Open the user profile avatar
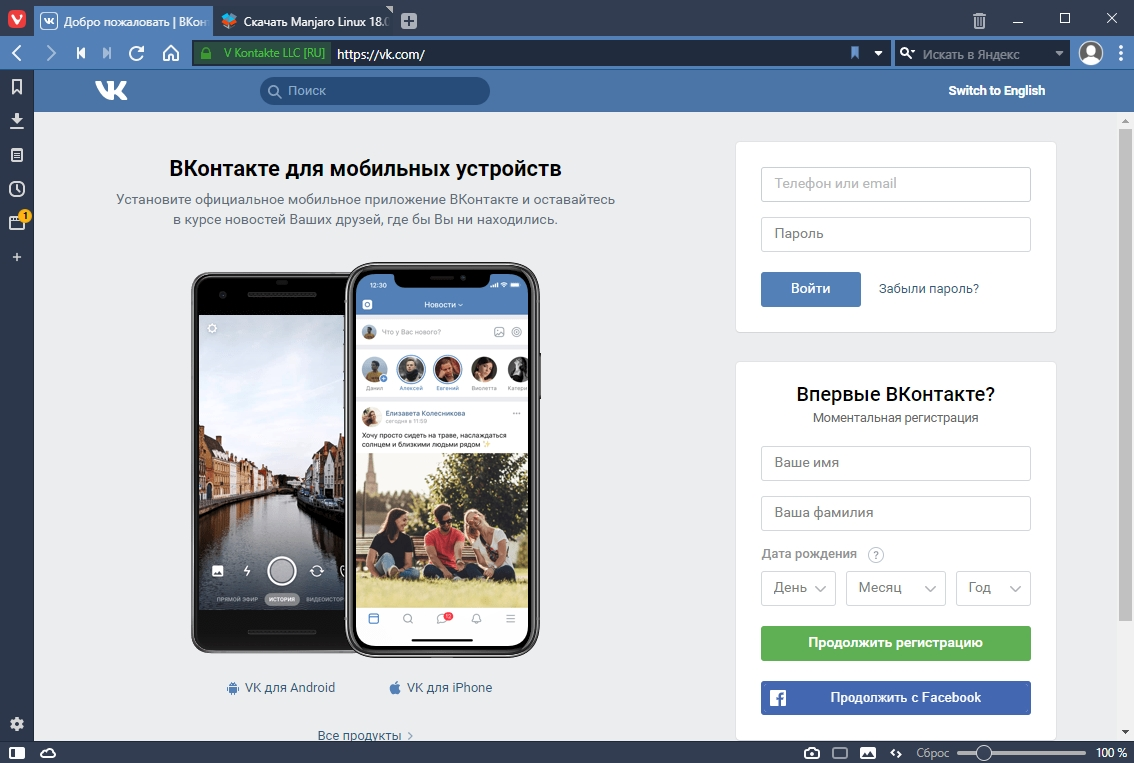This screenshot has width=1134, height=763. 1091,53
